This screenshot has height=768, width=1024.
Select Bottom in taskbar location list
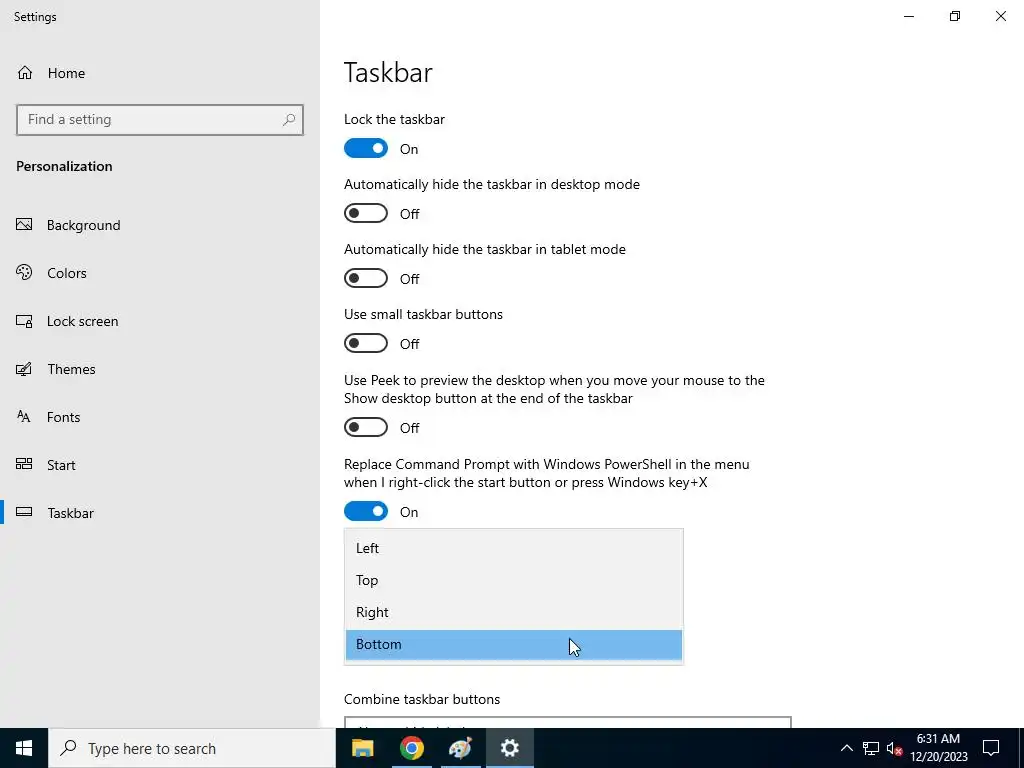coord(513,645)
